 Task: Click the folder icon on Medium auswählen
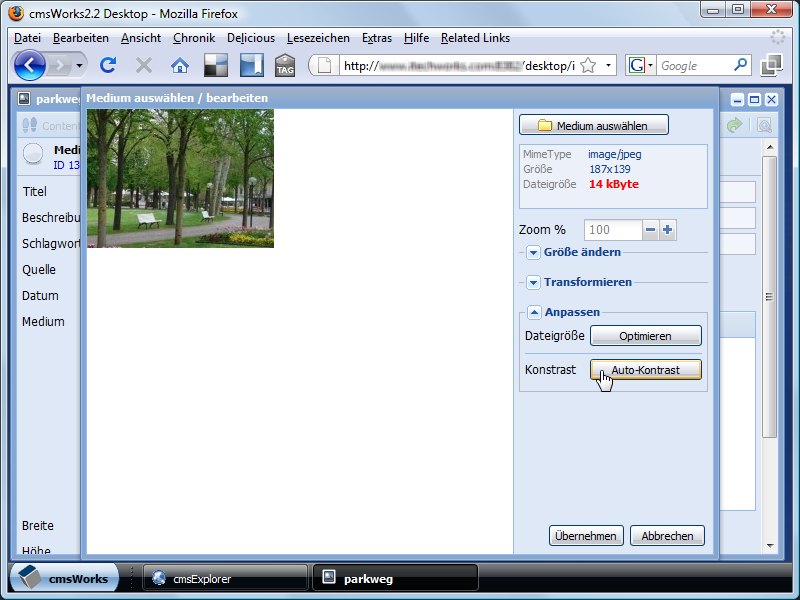point(544,125)
